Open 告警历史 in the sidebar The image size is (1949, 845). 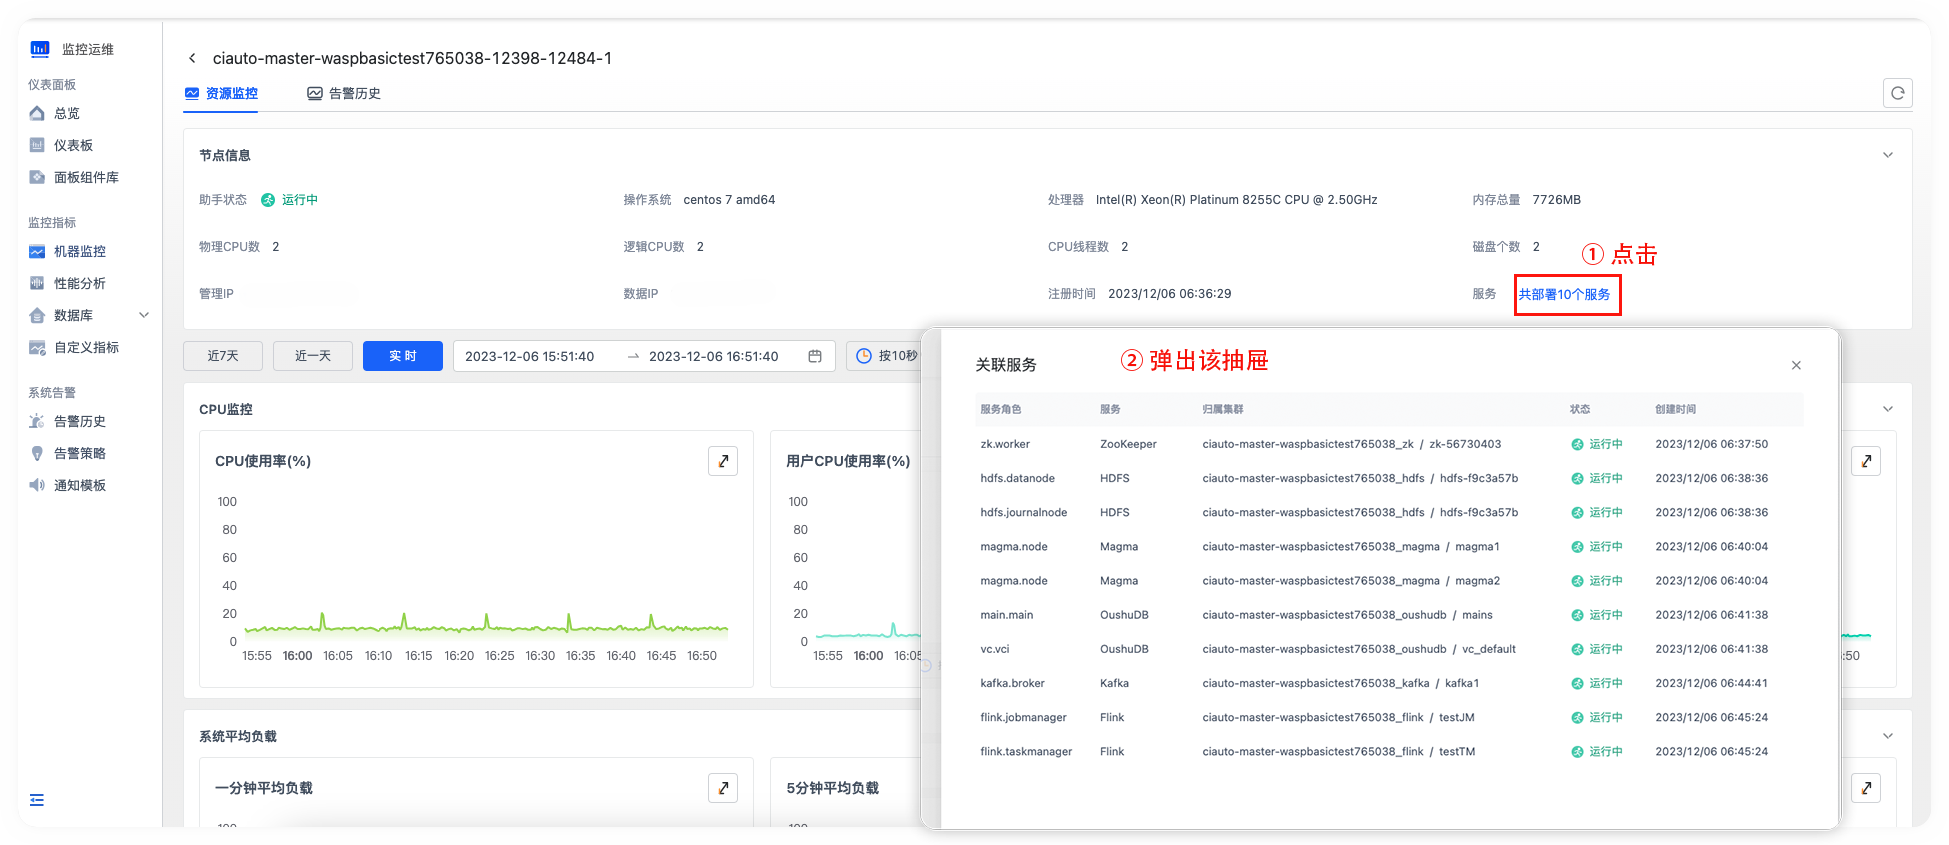pyautogui.click(x=80, y=422)
